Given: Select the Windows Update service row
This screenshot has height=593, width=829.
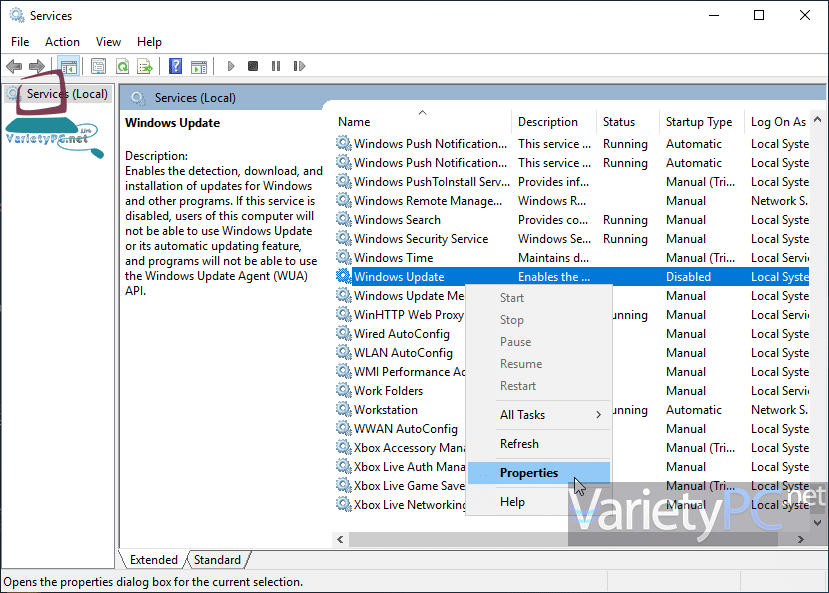Looking at the screenshot, I should (572, 276).
